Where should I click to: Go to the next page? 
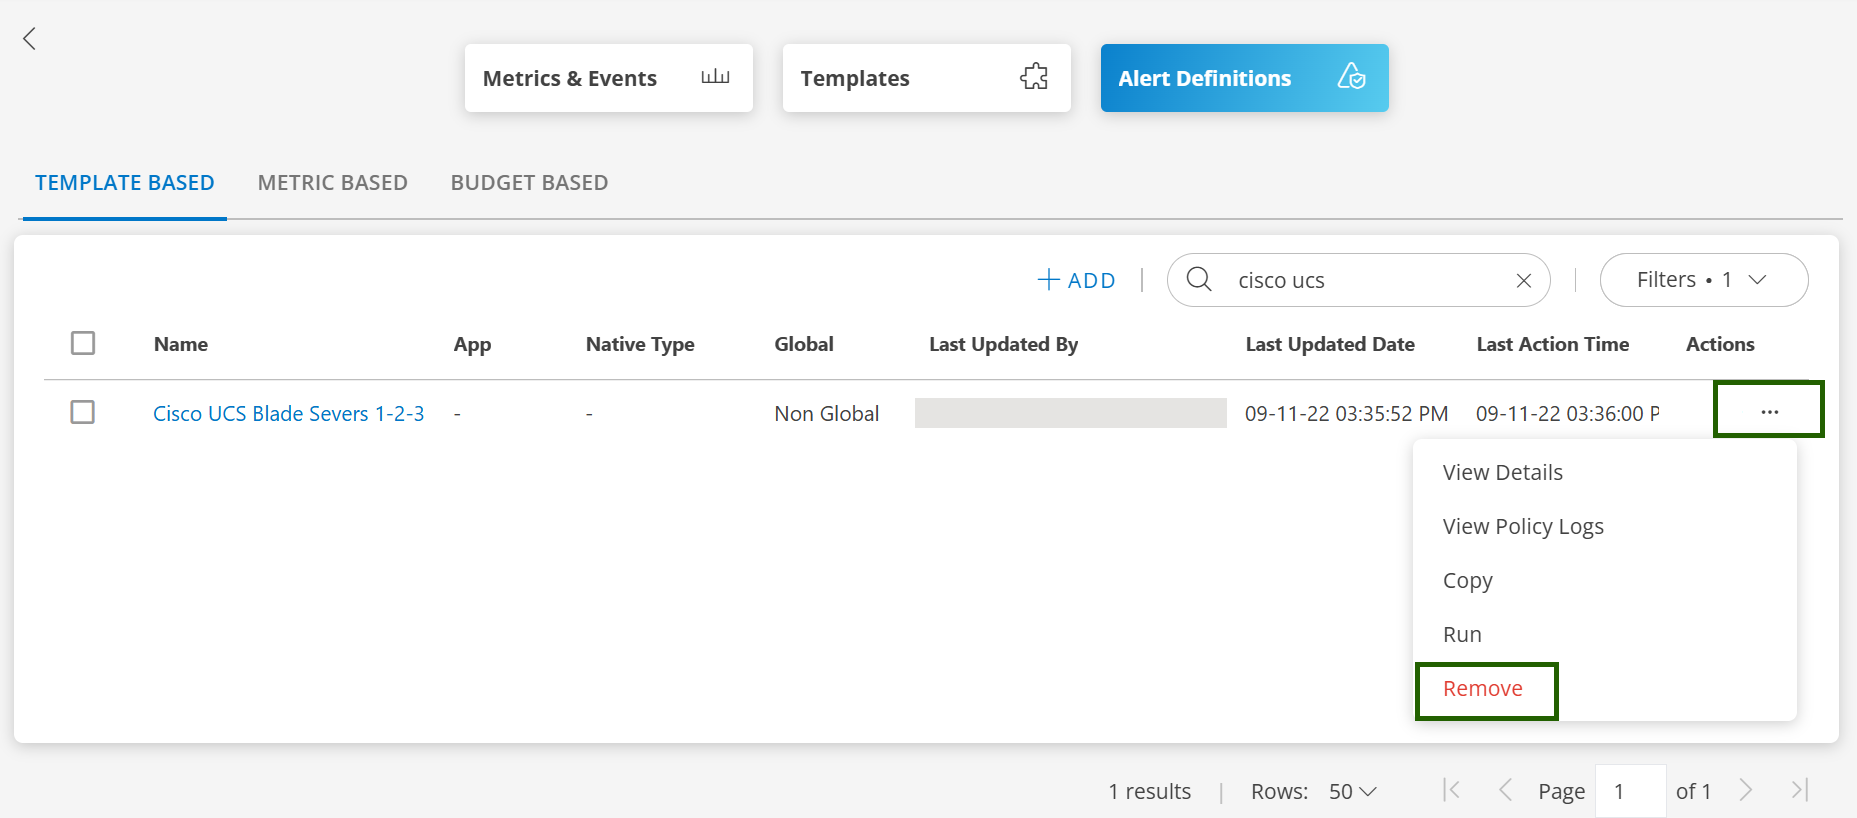tap(1746, 791)
